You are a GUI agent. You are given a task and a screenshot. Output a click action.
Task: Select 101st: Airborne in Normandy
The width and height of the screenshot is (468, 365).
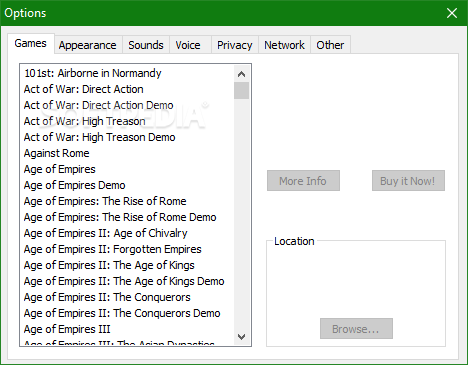(x=128, y=73)
